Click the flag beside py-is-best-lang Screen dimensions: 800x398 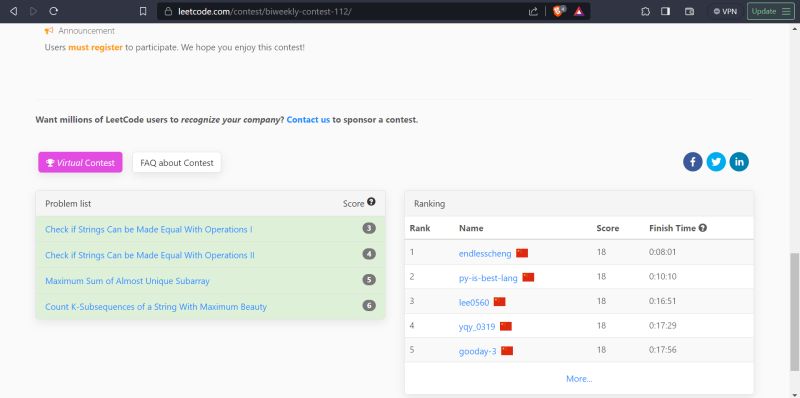[528, 277]
